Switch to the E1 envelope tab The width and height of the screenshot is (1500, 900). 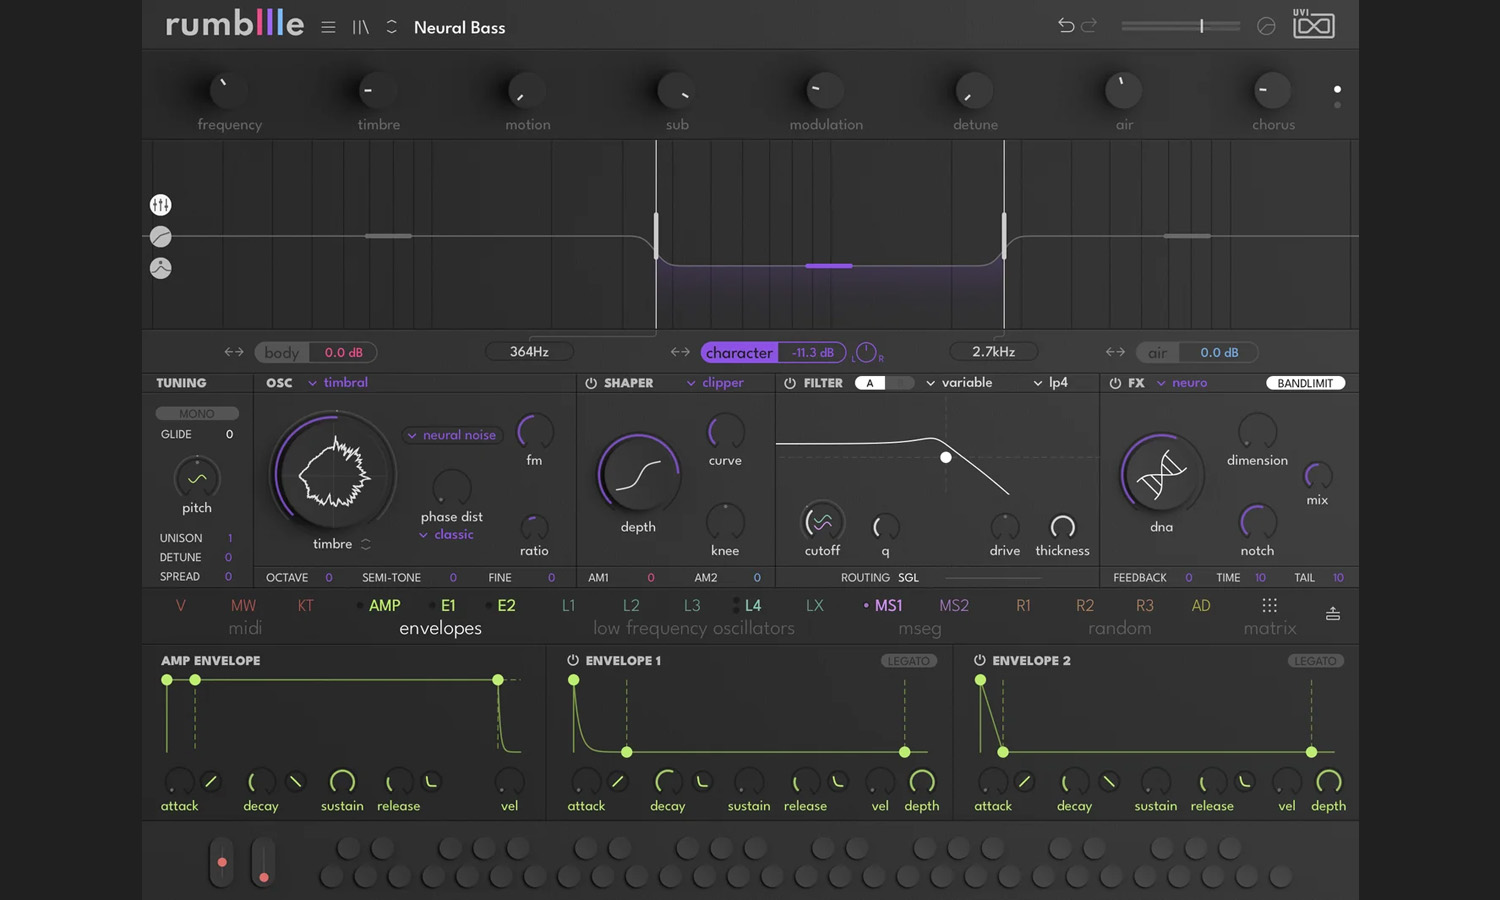tap(448, 605)
